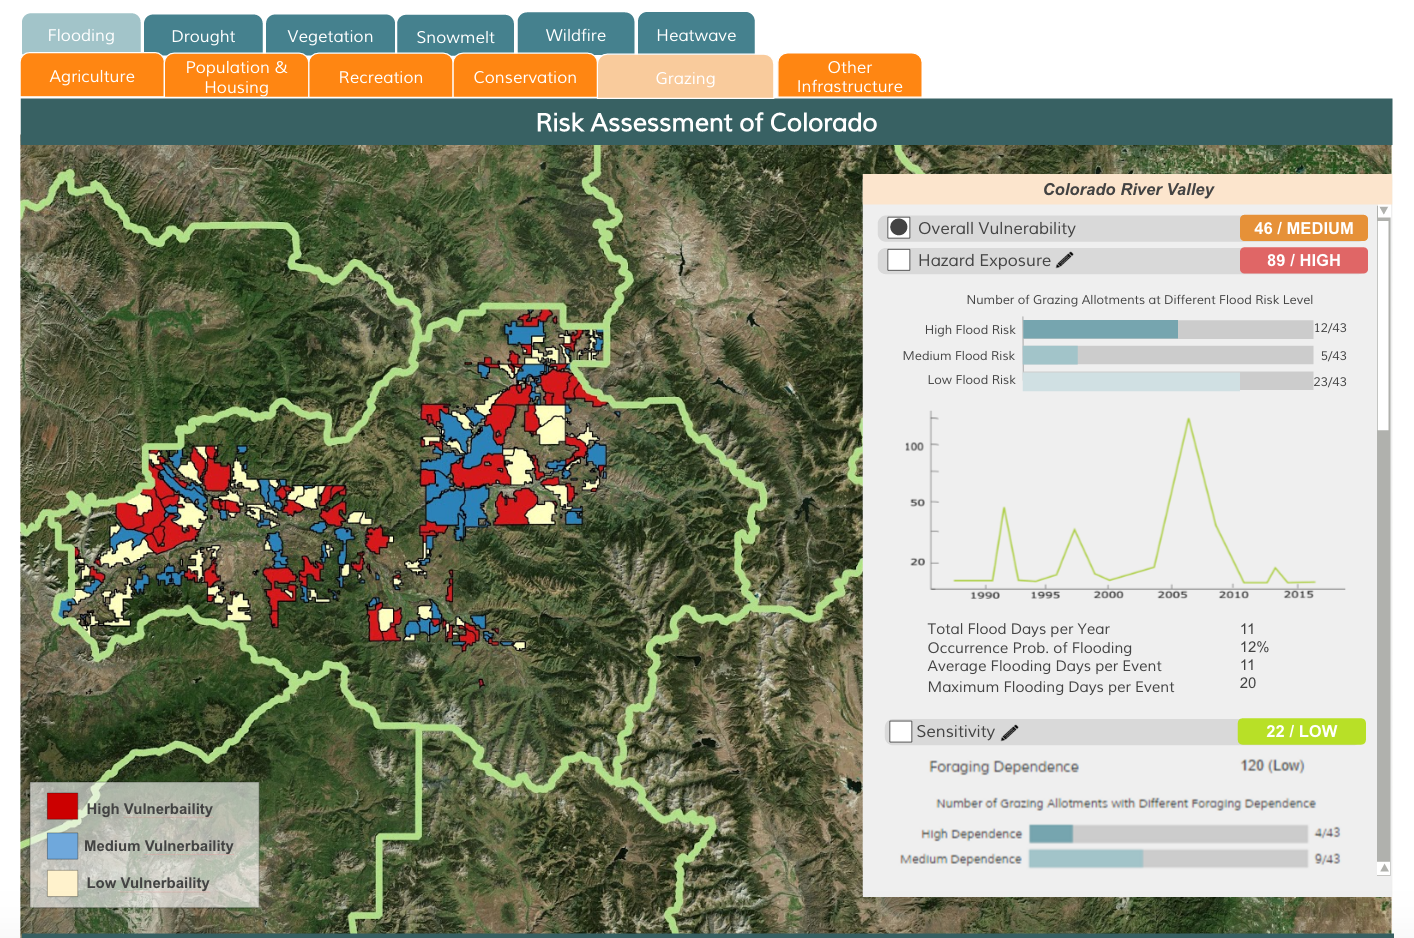1414x938 pixels.
Task: Click the Overall Vulnerability label
Action: click(996, 228)
